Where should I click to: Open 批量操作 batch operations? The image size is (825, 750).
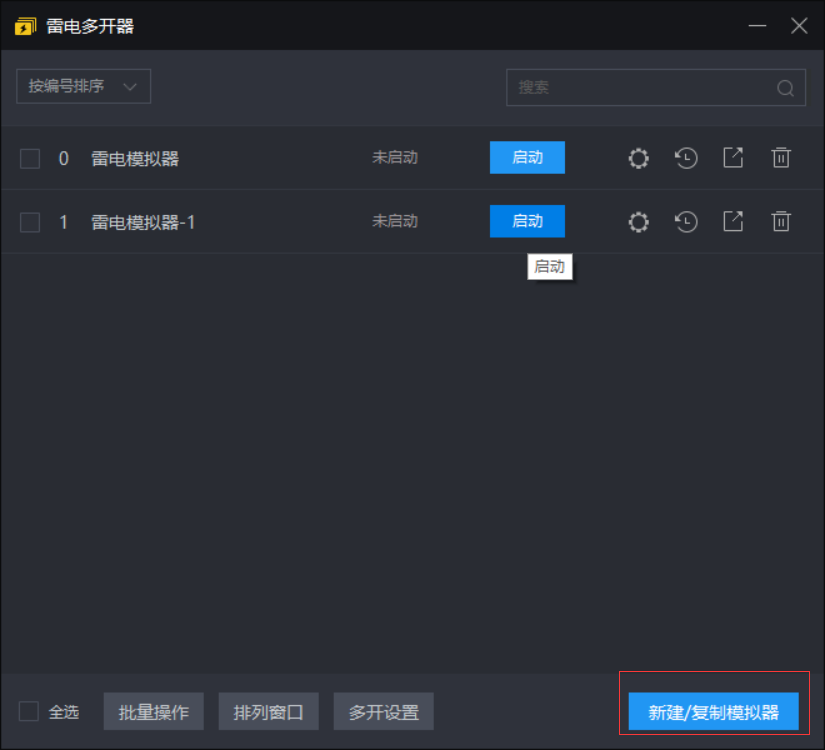tap(154, 712)
